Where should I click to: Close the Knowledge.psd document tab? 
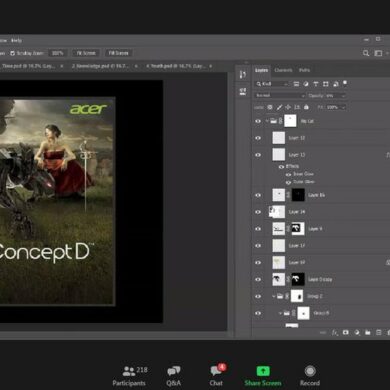pyautogui.click(x=136, y=66)
